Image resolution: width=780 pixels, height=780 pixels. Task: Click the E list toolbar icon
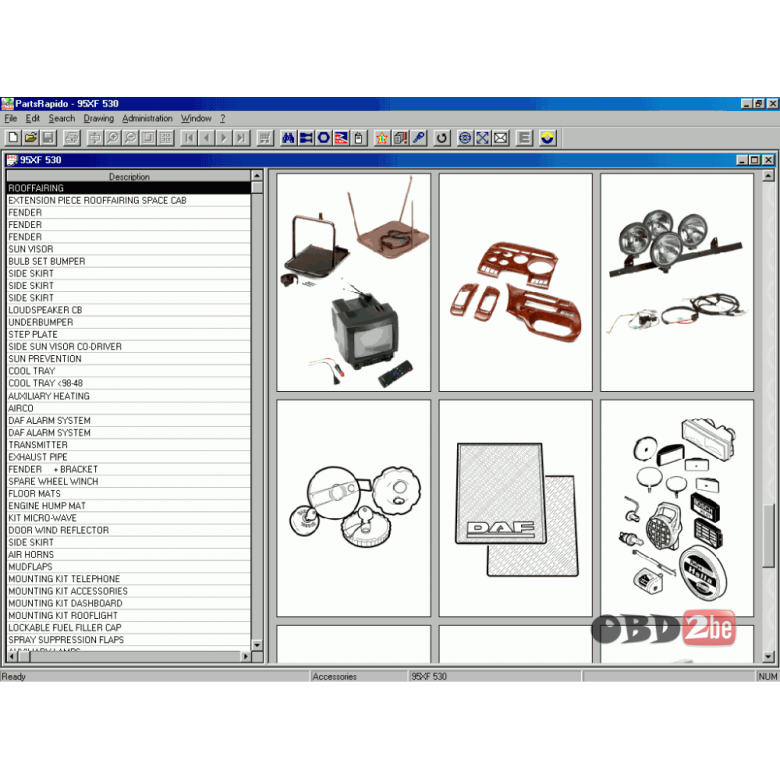pyautogui.click(x=524, y=138)
